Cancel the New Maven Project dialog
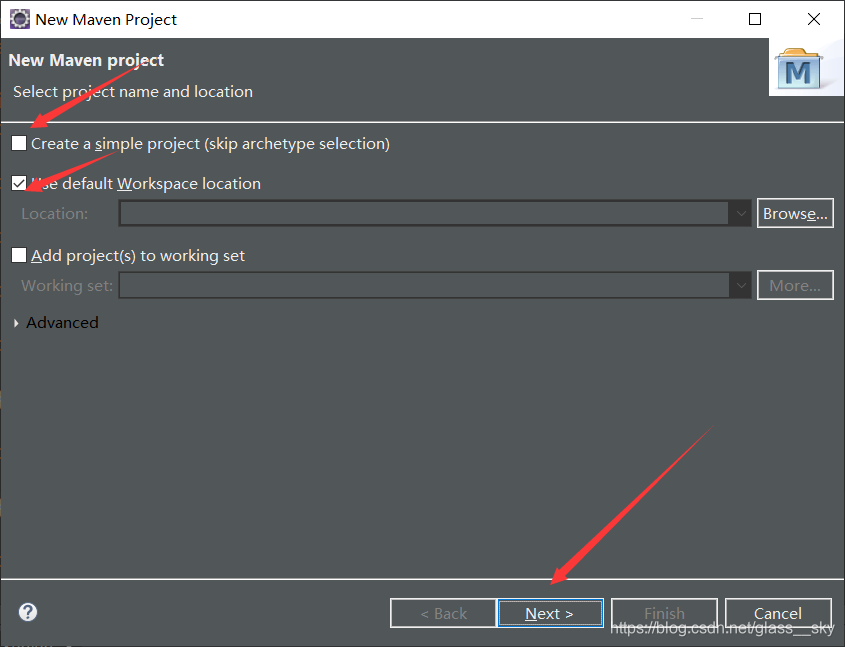The image size is (845, 647). [778, 613]
